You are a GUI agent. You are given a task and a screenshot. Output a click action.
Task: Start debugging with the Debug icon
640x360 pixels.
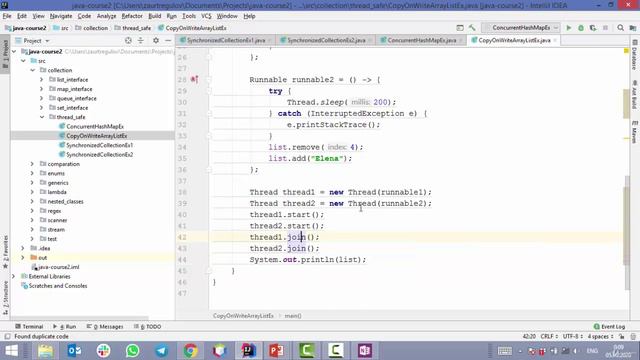coord(581,28)
